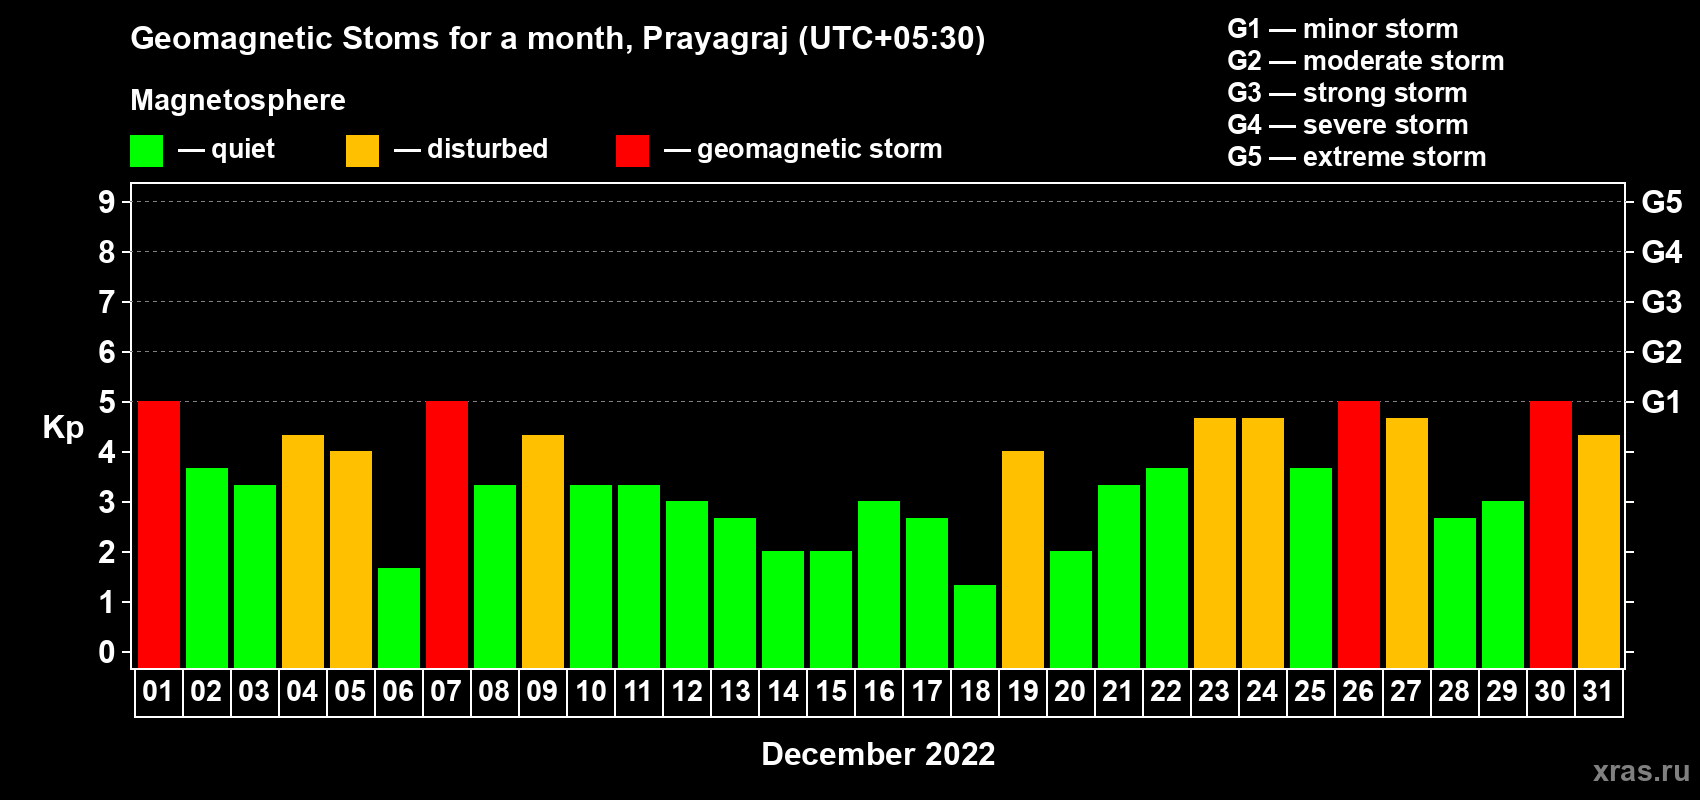1700x800 pixels.
Task: Click the G1 label on right axis
Action: (1661, 402)
